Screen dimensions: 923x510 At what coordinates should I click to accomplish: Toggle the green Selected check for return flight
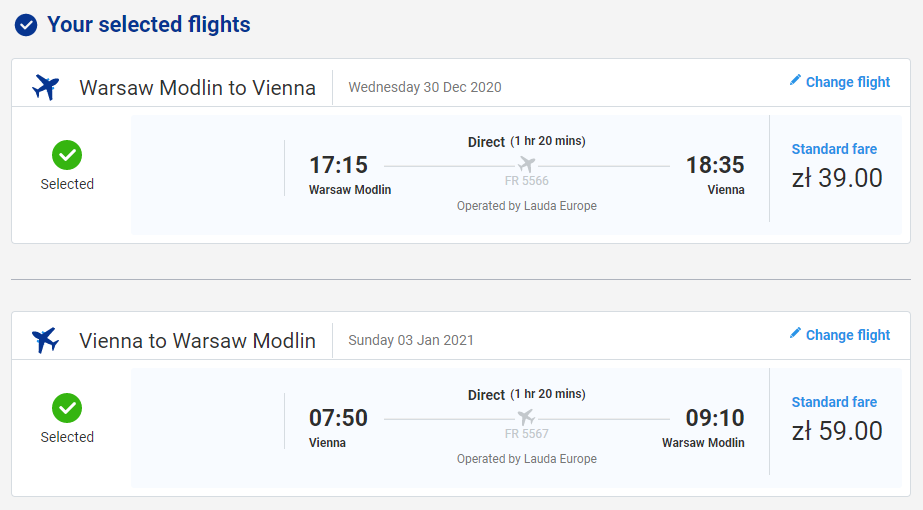(x=67, y=408)
